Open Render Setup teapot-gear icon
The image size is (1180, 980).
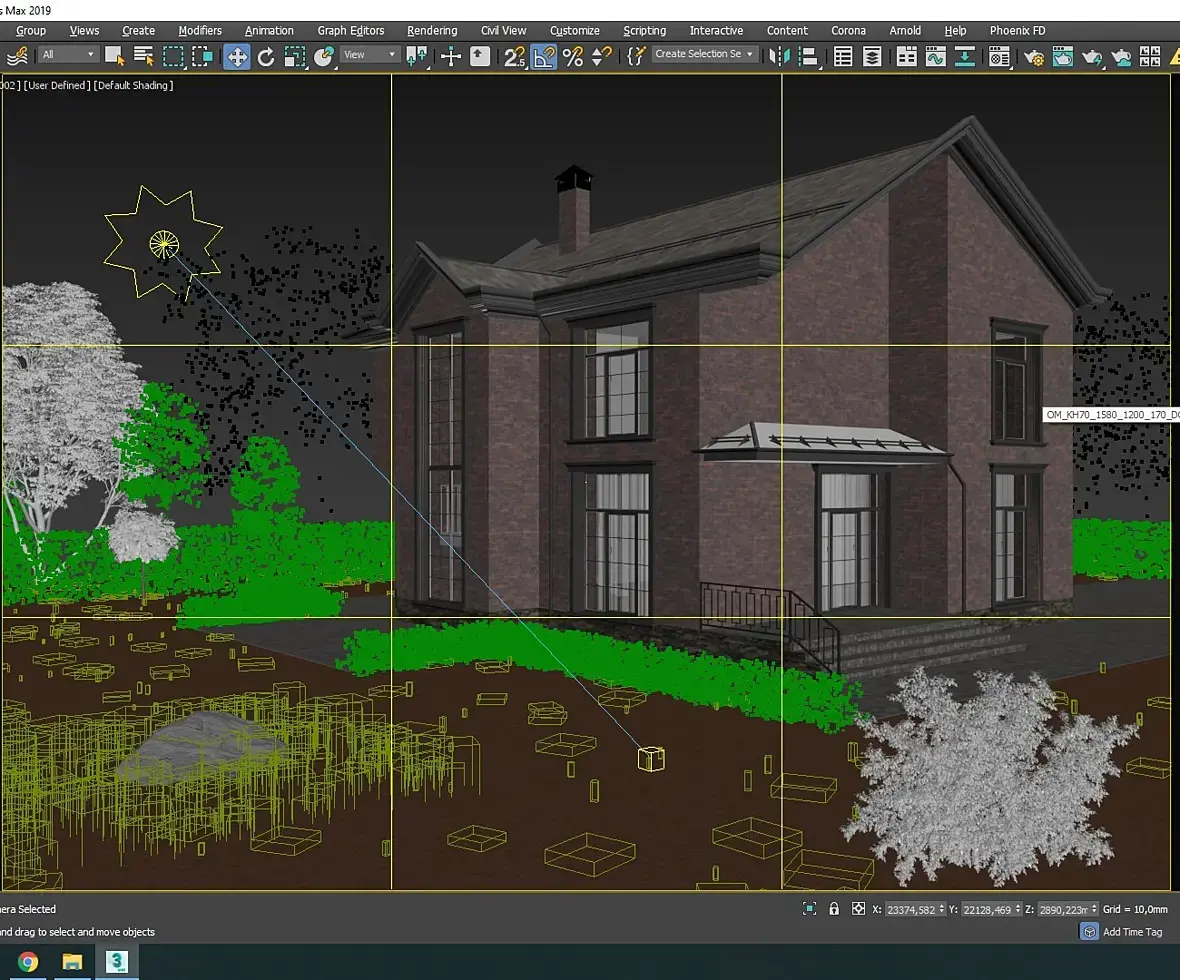[1034, 56]
